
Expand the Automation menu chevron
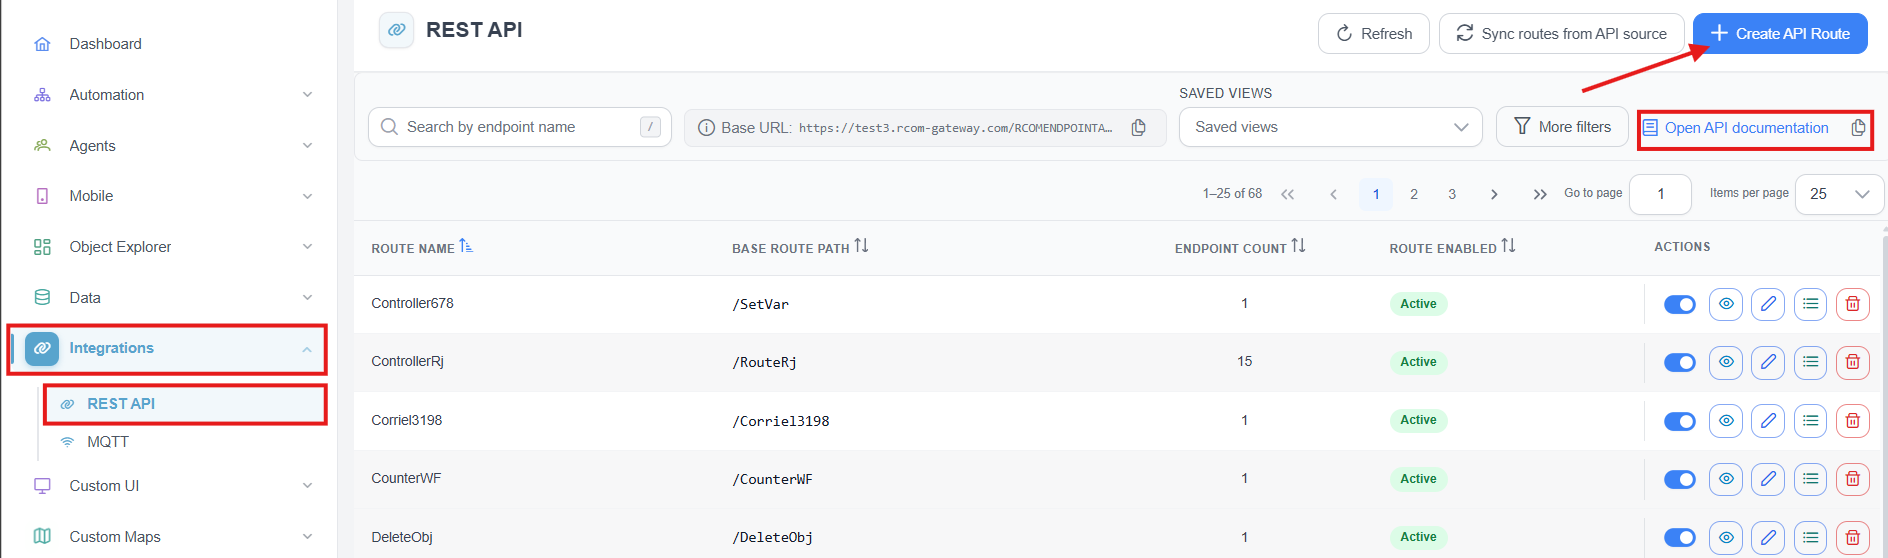pos(307,95)
